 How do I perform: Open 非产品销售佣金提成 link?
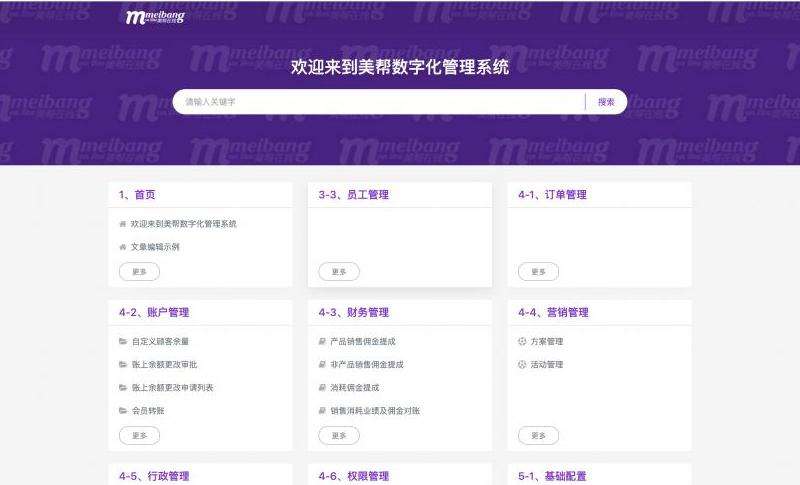click(x=367, y=365)
